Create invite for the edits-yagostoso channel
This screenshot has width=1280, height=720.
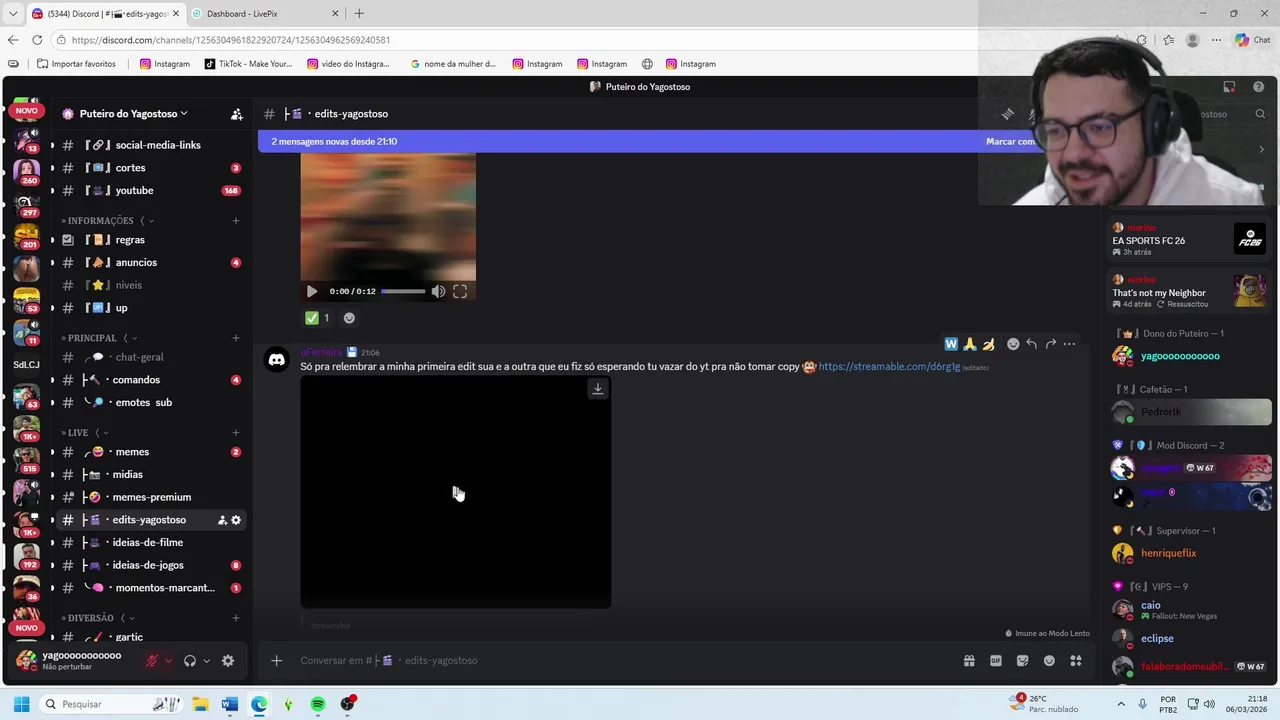[222, 520]
